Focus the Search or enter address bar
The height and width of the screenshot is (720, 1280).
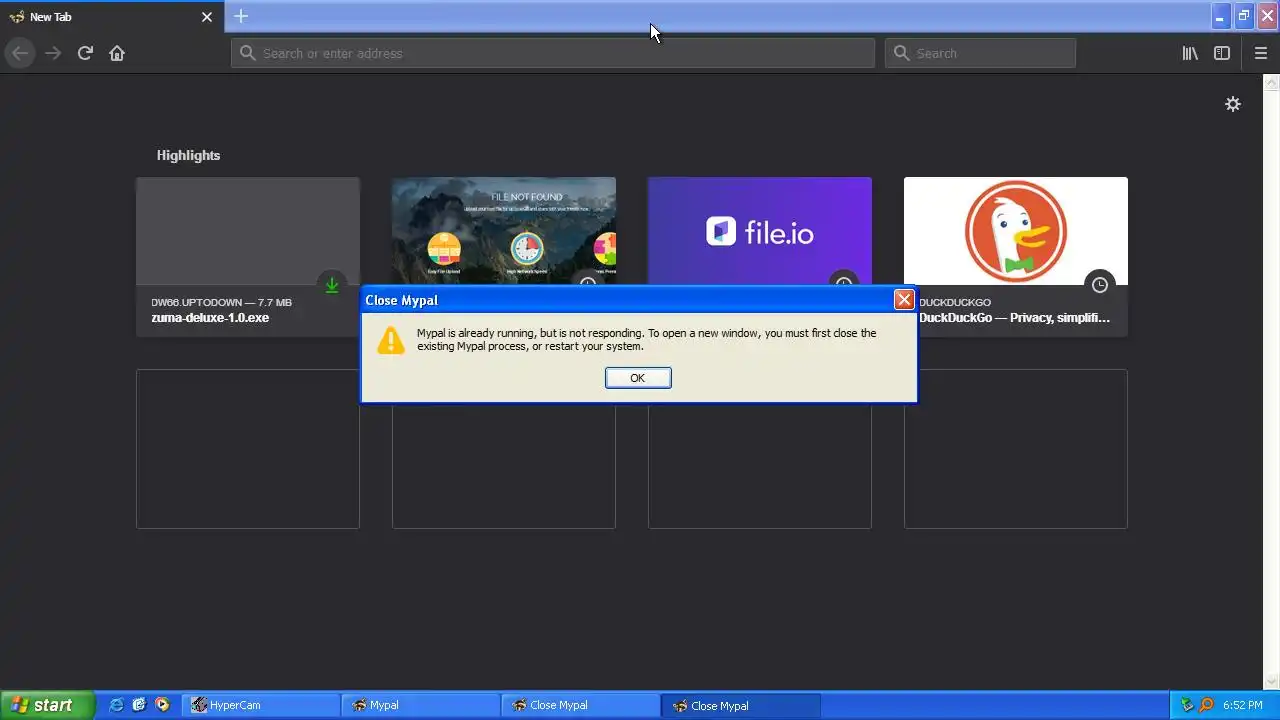pyautogui.click(x=553, y=53)
